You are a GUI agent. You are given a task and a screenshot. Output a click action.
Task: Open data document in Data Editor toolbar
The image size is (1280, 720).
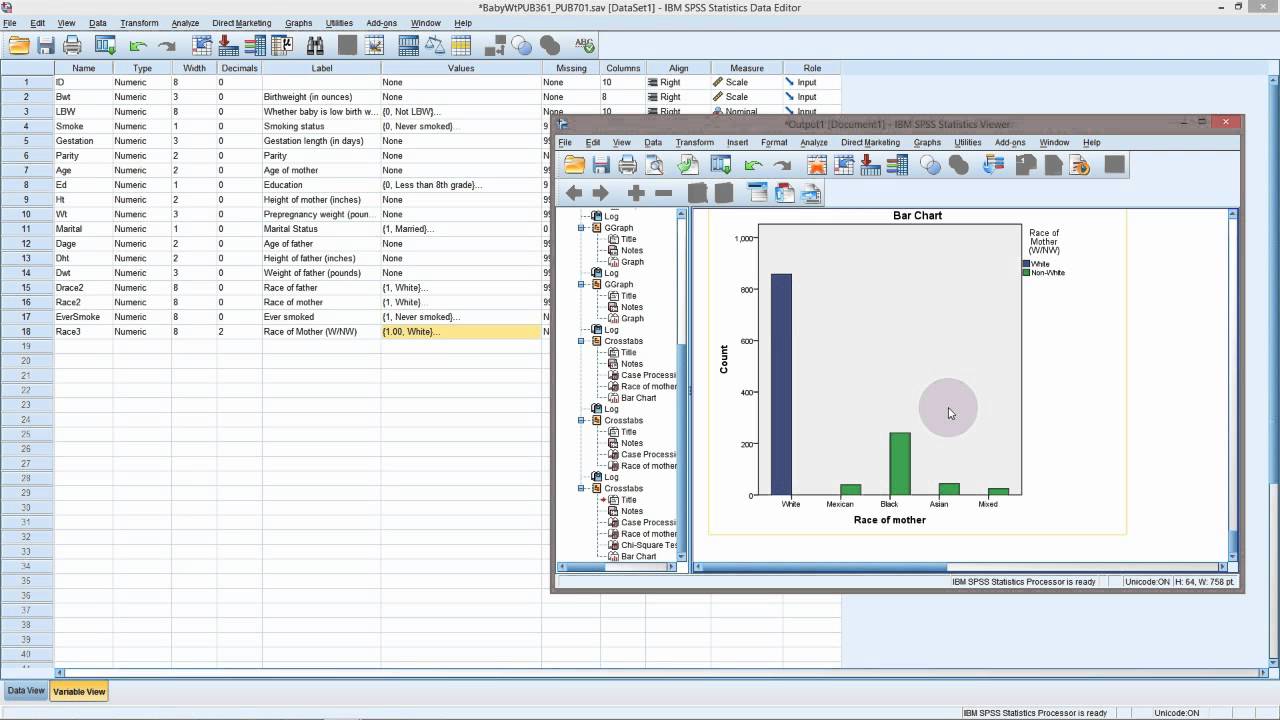tap(19, 45)
